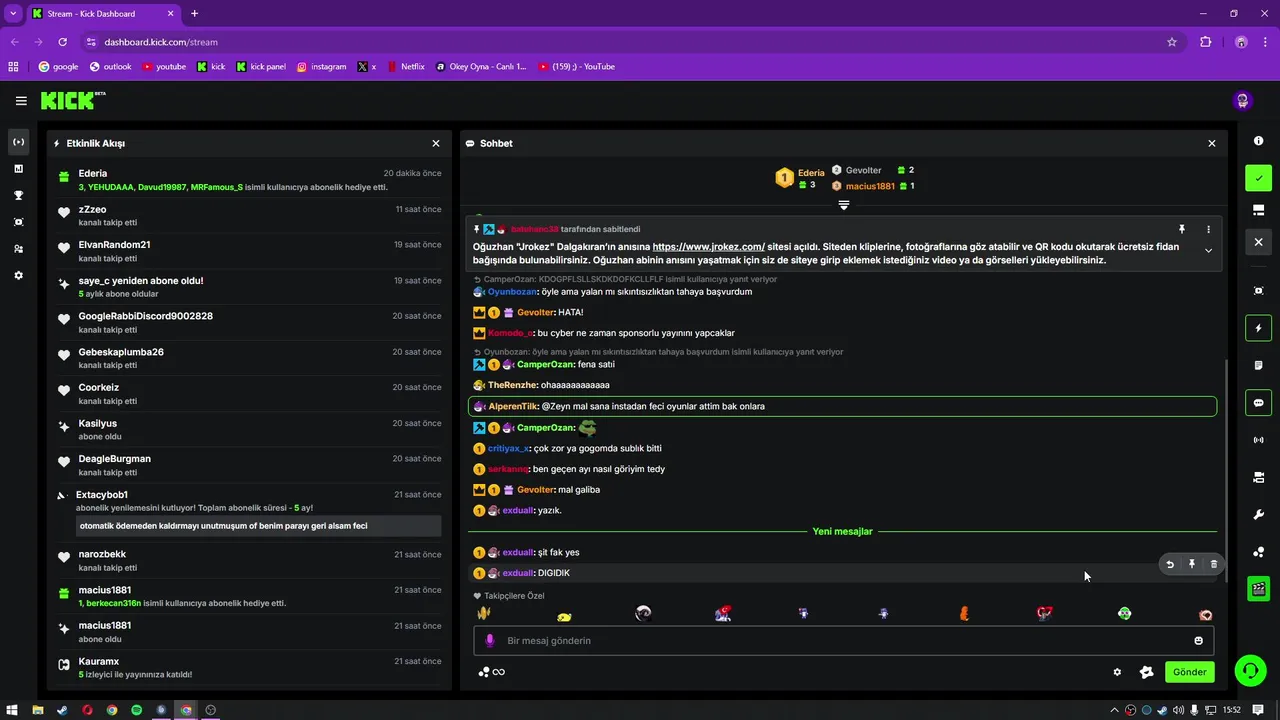Click the AlperenTilk username in highlighted message
Image resolution: width=1280 pixels, height=720 pixels.
pos(513,407)
